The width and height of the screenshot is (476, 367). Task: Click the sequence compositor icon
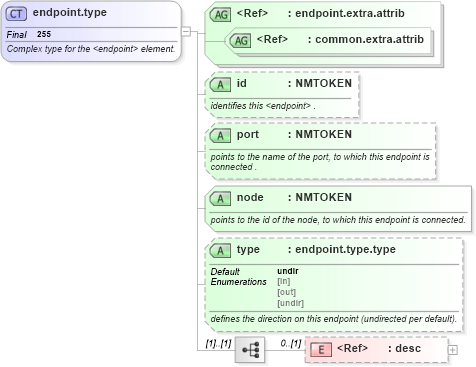(250, 350)
